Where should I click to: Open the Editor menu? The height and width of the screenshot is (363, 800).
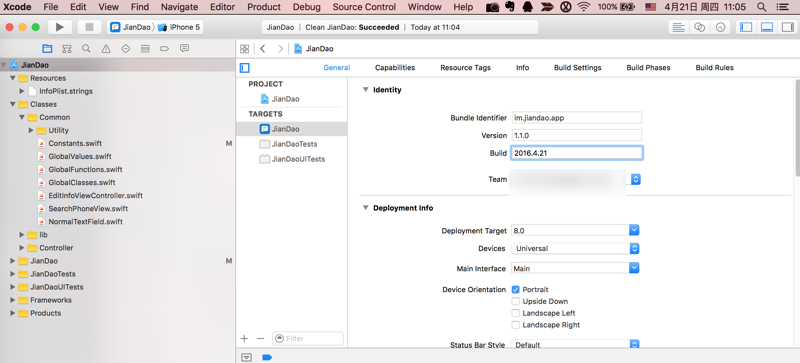[222, 7]
